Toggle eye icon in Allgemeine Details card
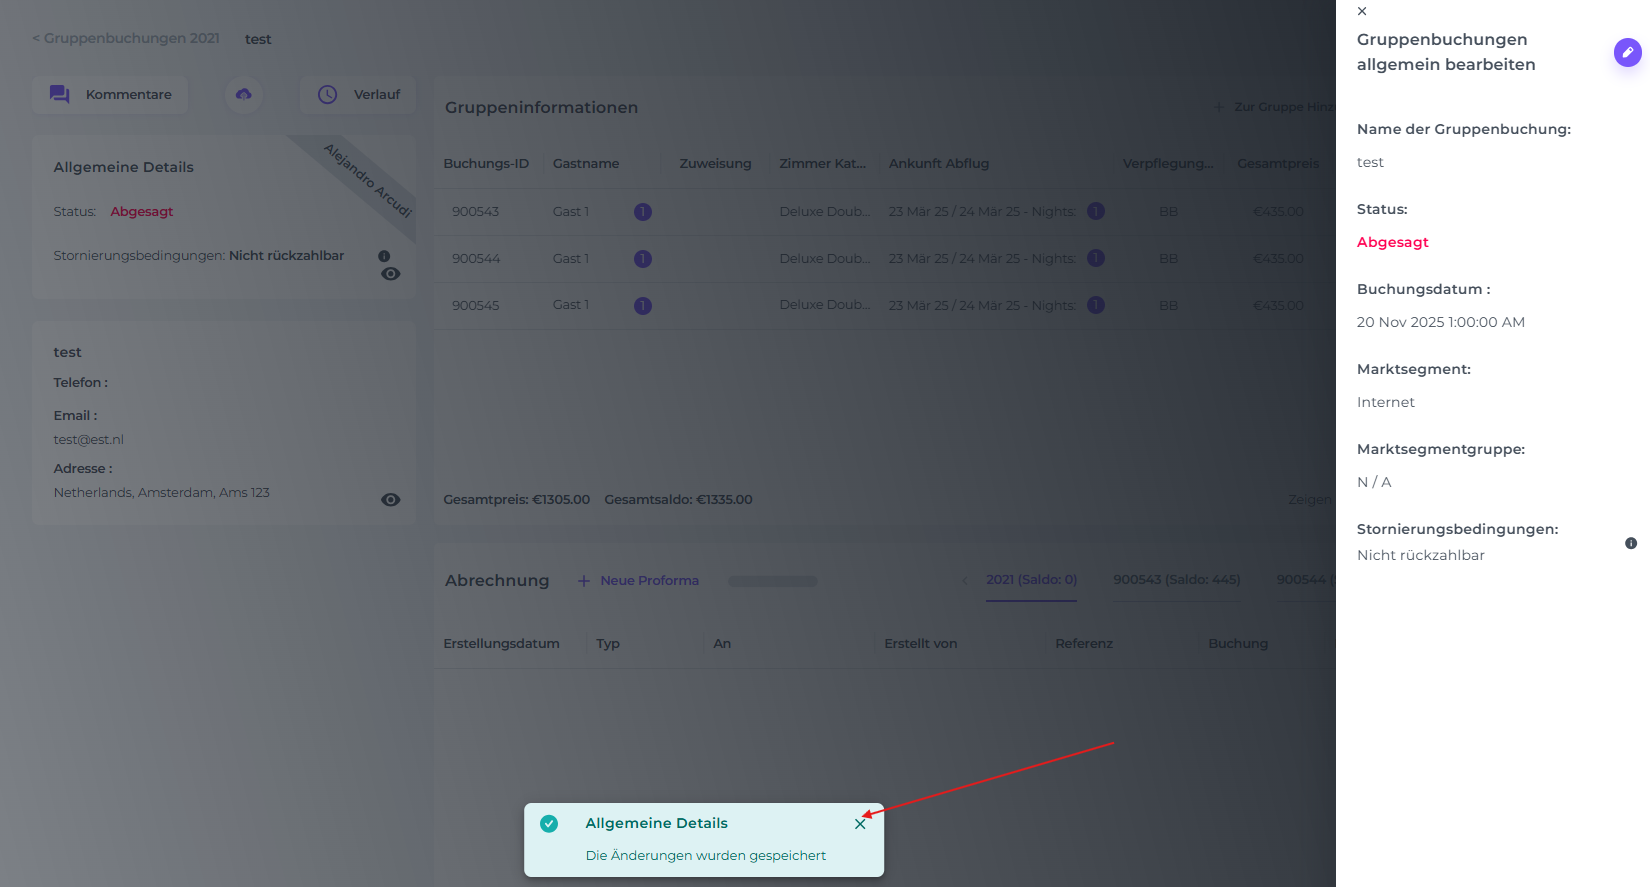This screenshot has width=1650, height=887. pos(391,274)
